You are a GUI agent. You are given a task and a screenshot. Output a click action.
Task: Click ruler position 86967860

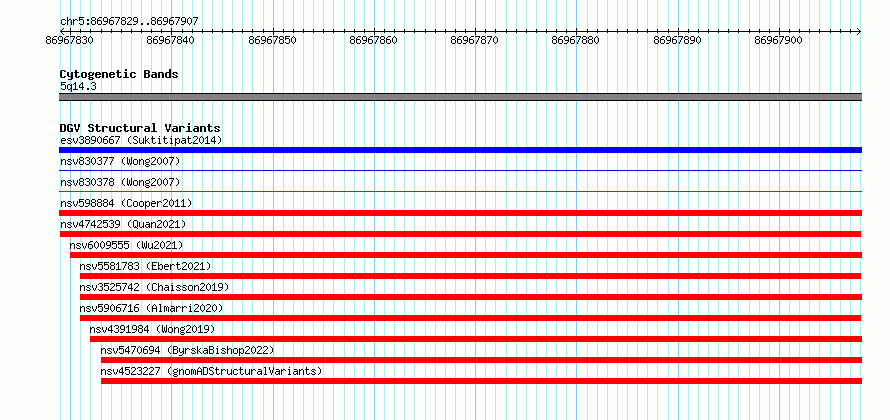coord(373,40)
